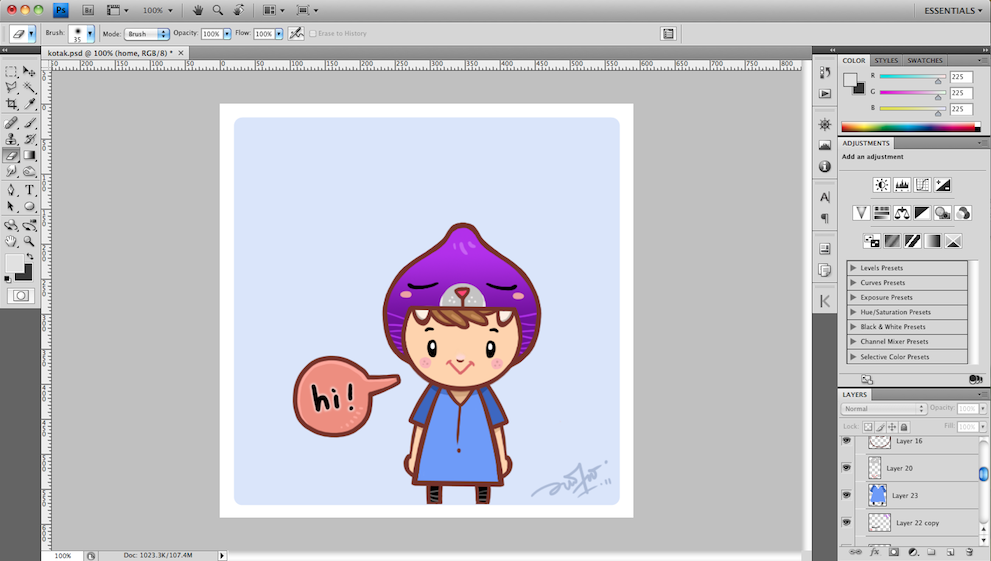Add a Photo Filter adjustment
This screenshot has width=991, height=561.
pos(942,213)
